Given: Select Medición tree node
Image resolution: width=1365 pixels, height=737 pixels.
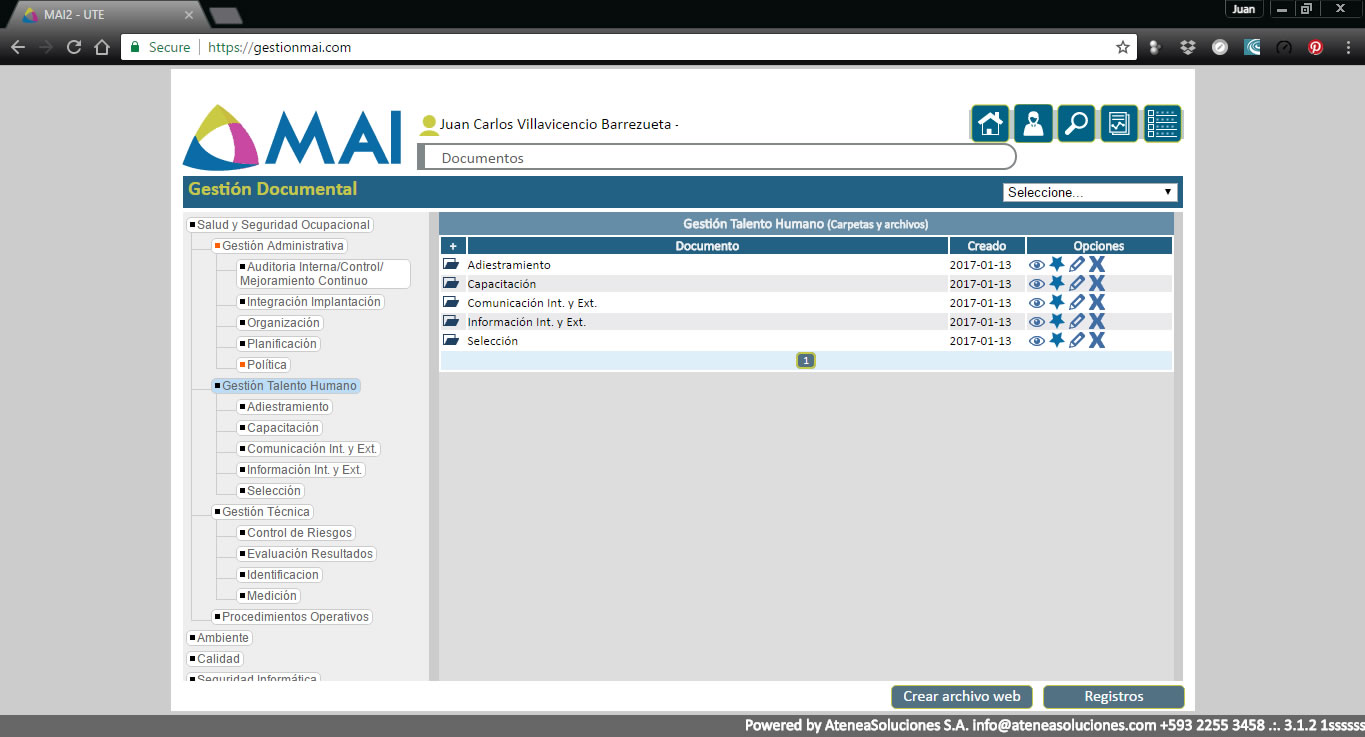Looking at the screenshot, I should (x=271, y=596).
